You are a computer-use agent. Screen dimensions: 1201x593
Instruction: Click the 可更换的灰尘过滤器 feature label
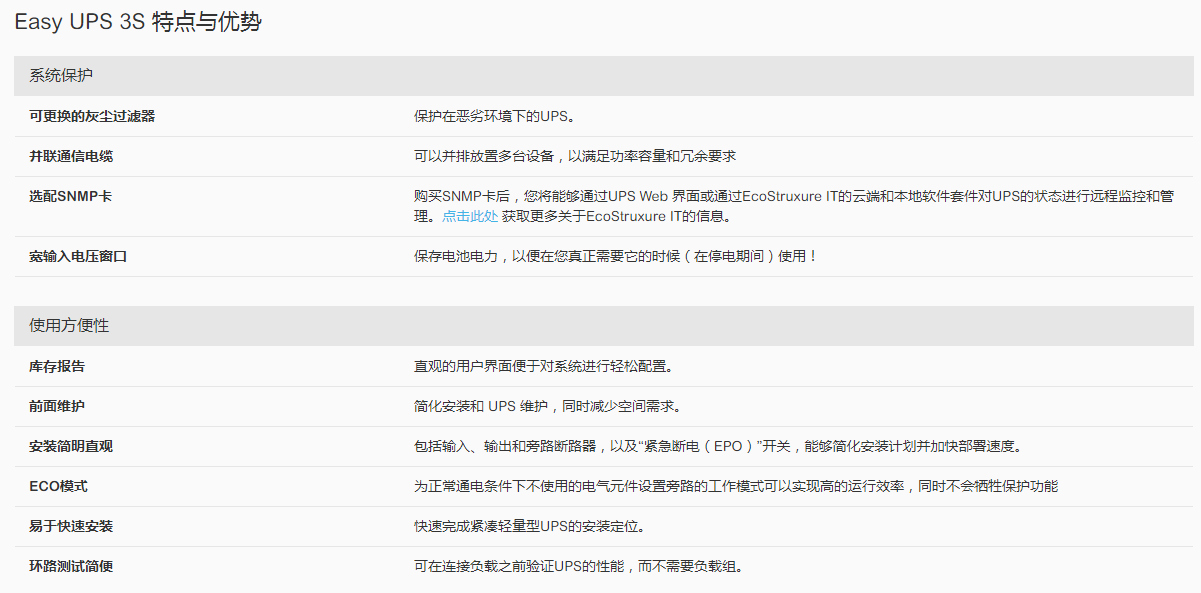coord(92,116)
